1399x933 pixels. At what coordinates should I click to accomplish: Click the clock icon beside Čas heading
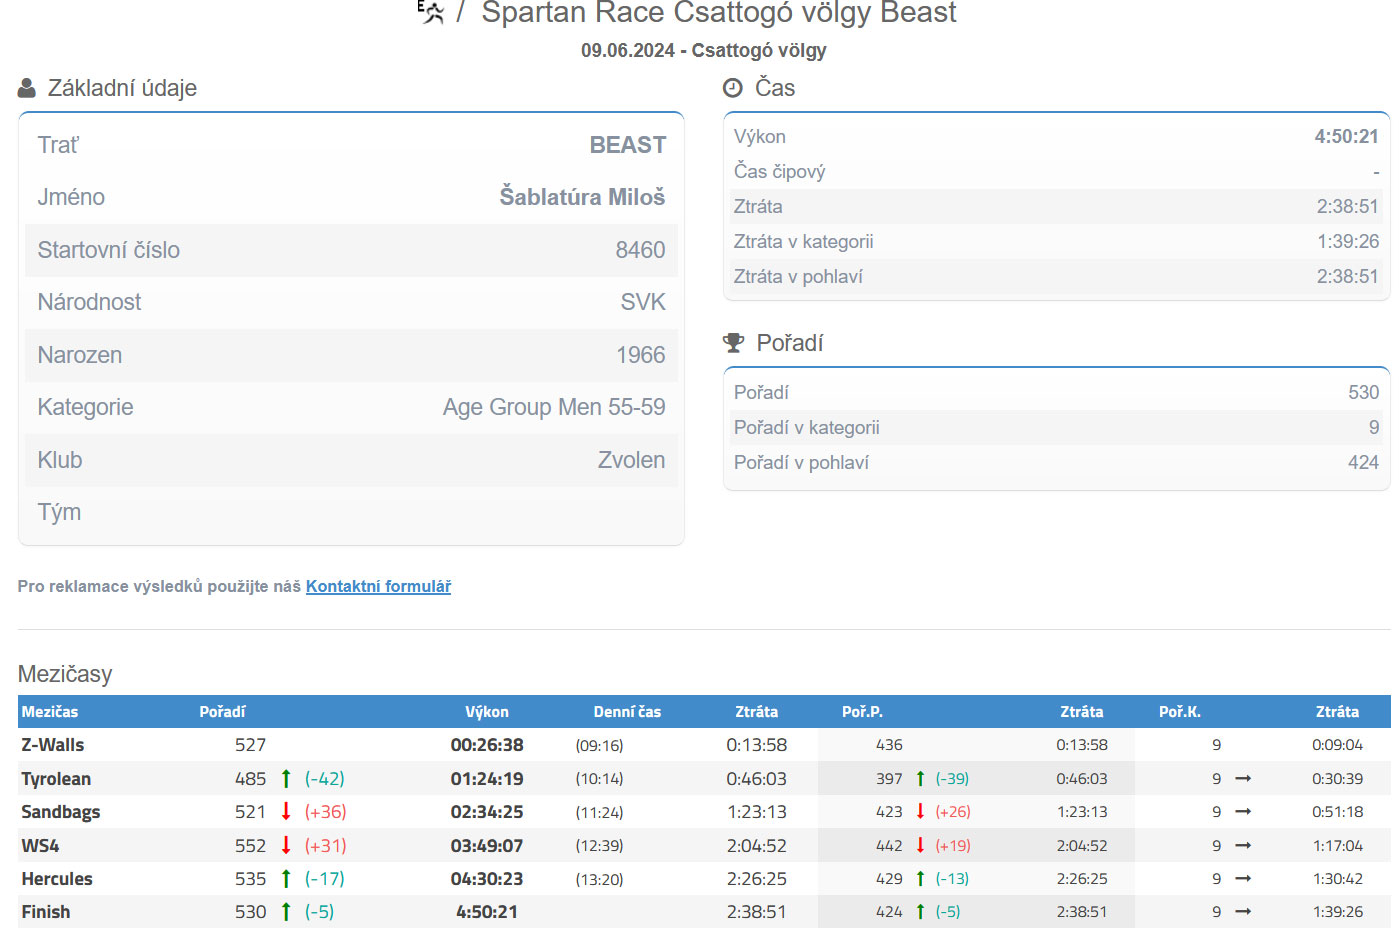[733, 88]
